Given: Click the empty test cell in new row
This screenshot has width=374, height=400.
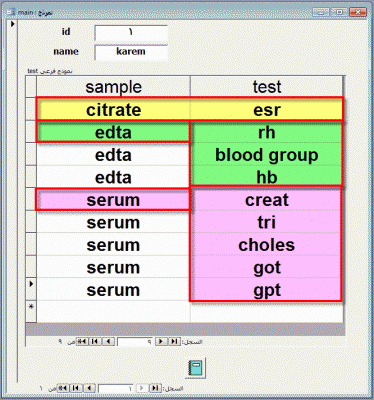Looking at the screenshot, I should 267,312.
